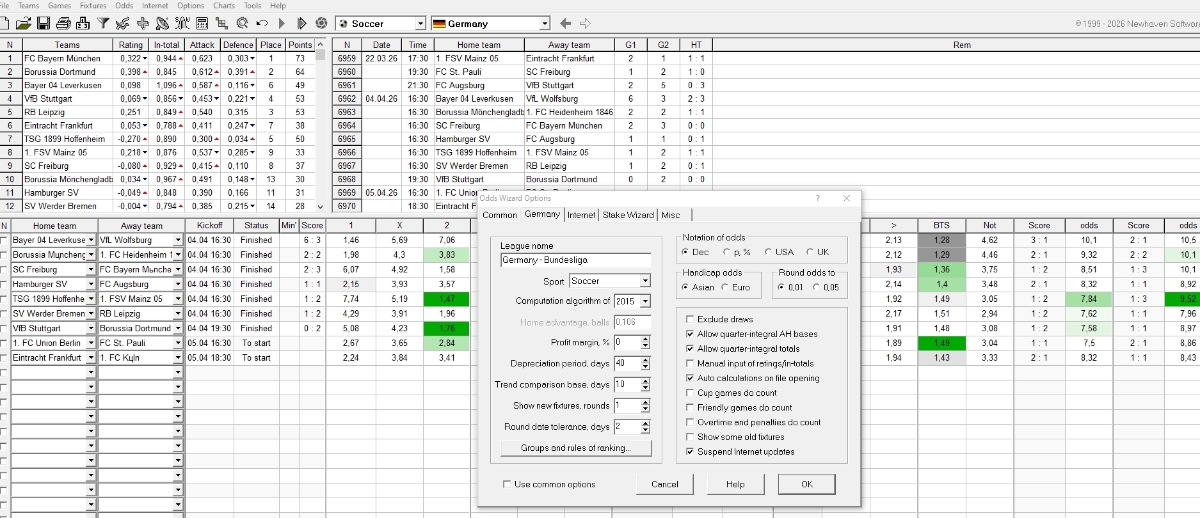Viewport: 1200px width, 518px height.
Task: Click the Save floppy disk icon
Action: click(x=44, y=23)
